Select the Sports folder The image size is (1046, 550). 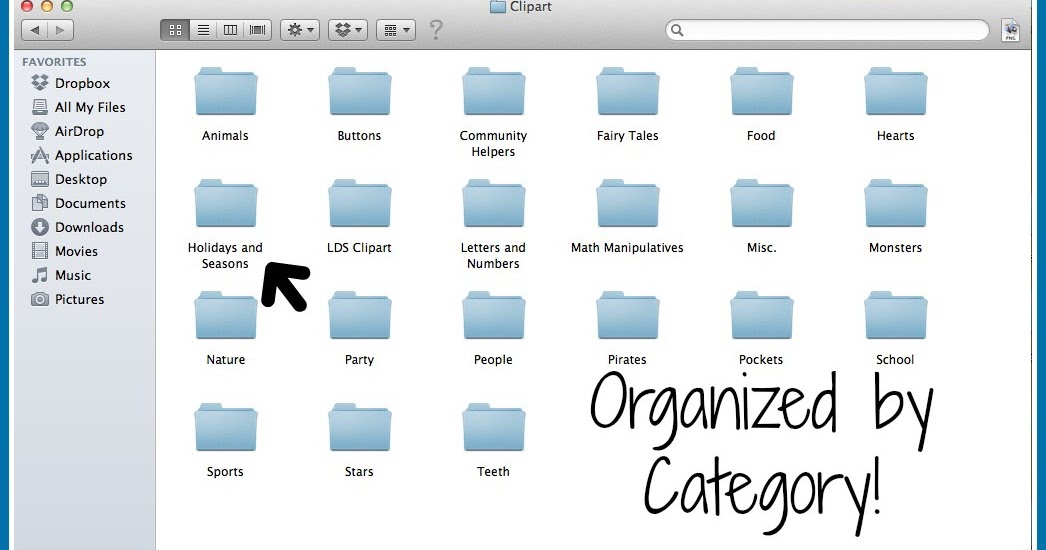pyautogui.click(x=225, y=428)
